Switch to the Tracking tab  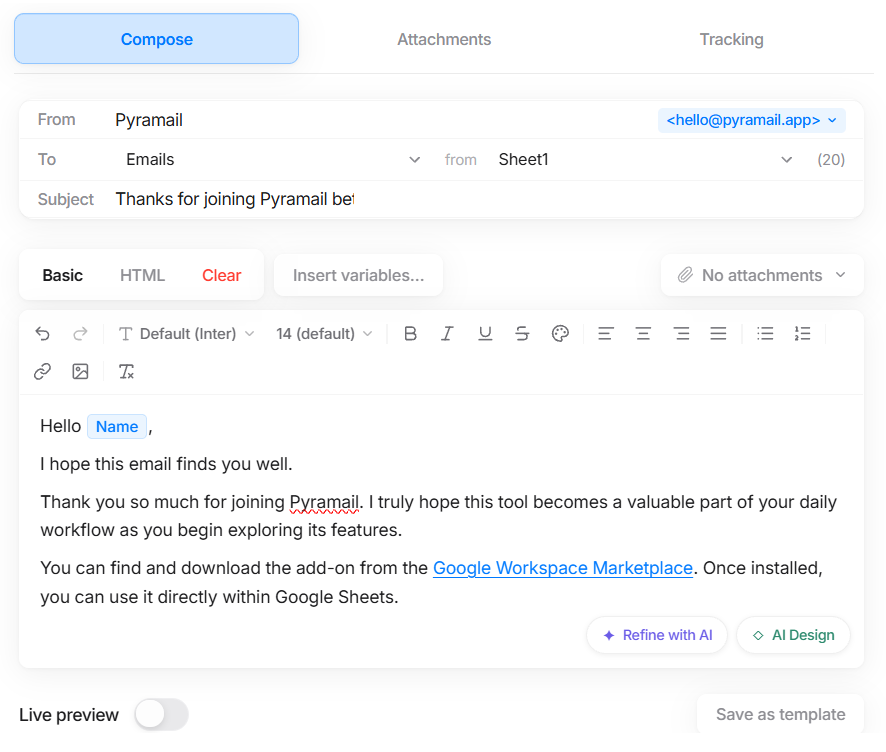[x=731, y=39]
